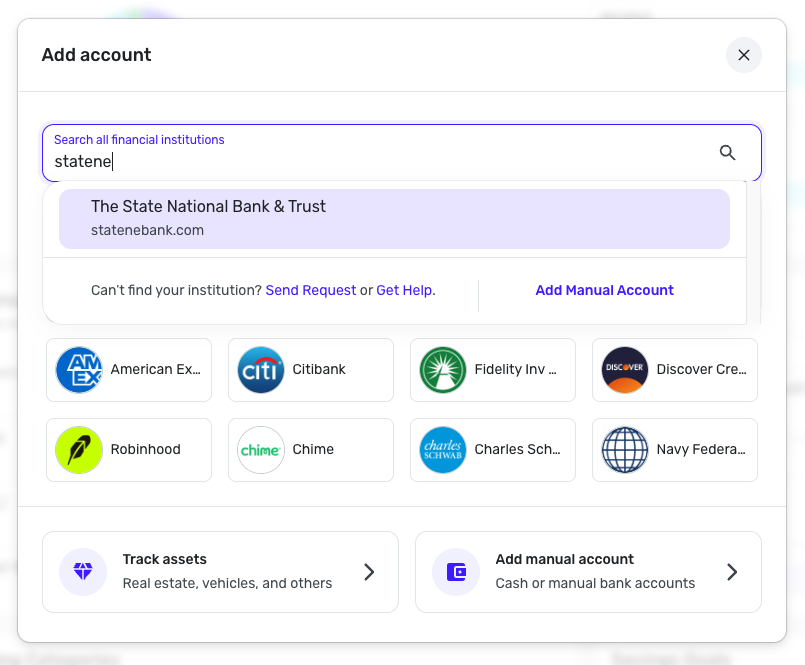The width and height of the screenshot is (805, 665).
Task: Select the Citibank institution tile label
Action: (x=319, y=370)
